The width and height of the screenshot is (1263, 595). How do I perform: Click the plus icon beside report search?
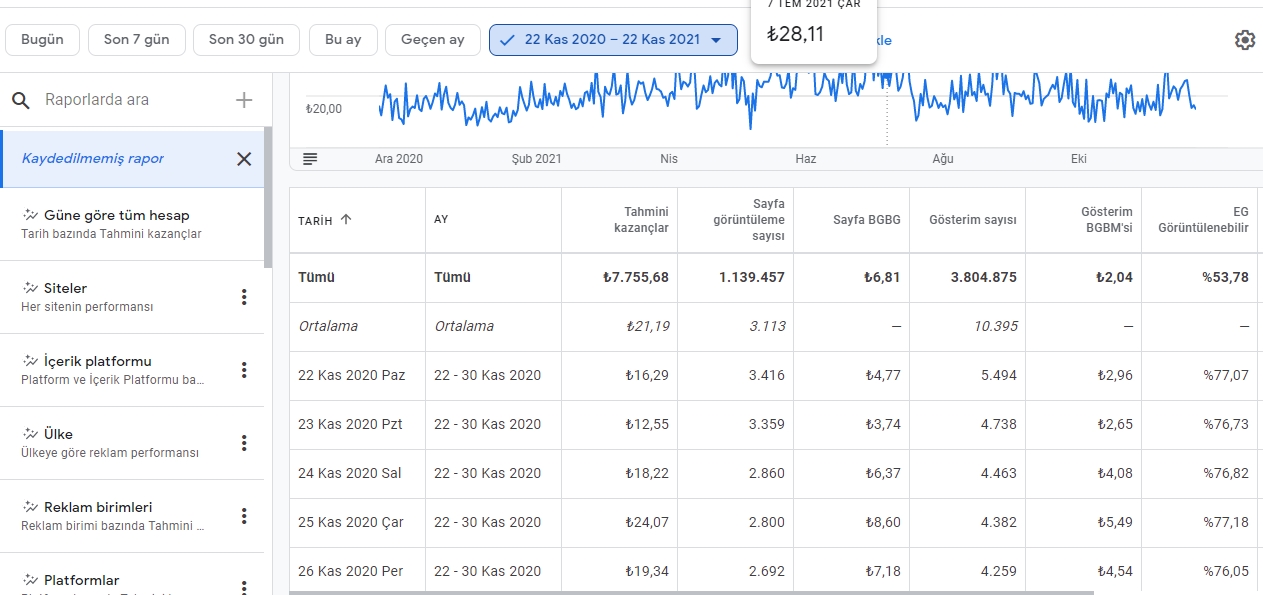click(x=244, y=100)
